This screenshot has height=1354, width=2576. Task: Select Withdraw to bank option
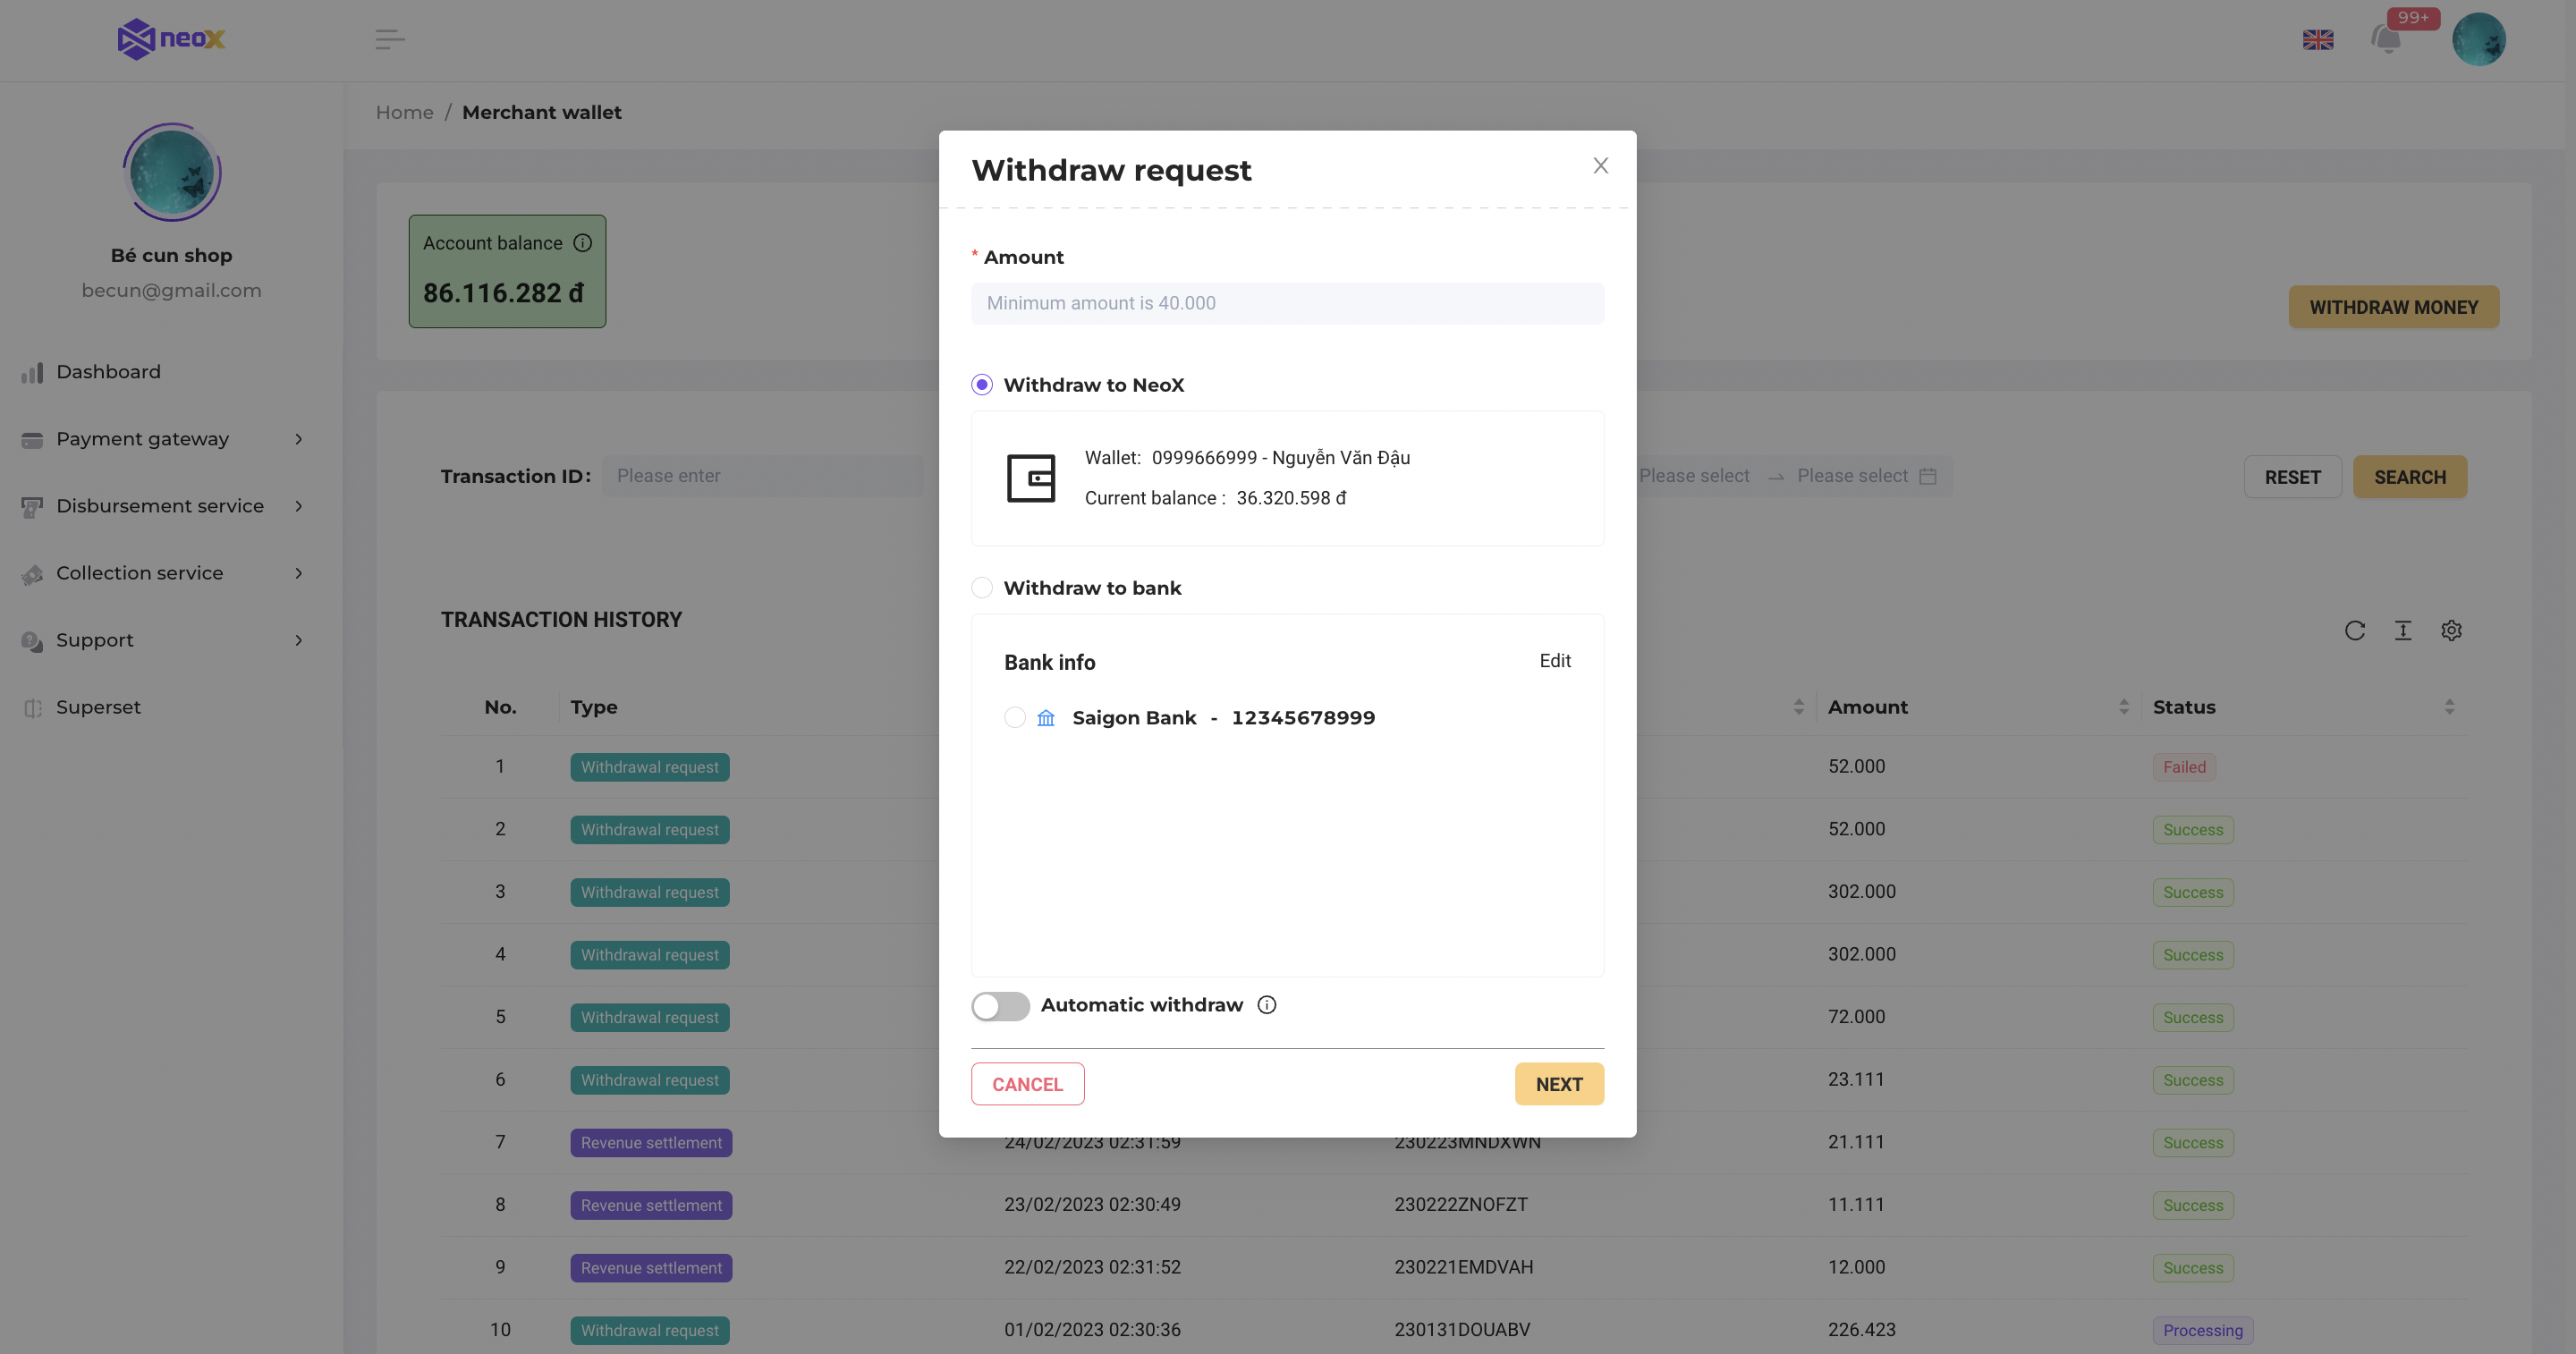coord(982,588)
